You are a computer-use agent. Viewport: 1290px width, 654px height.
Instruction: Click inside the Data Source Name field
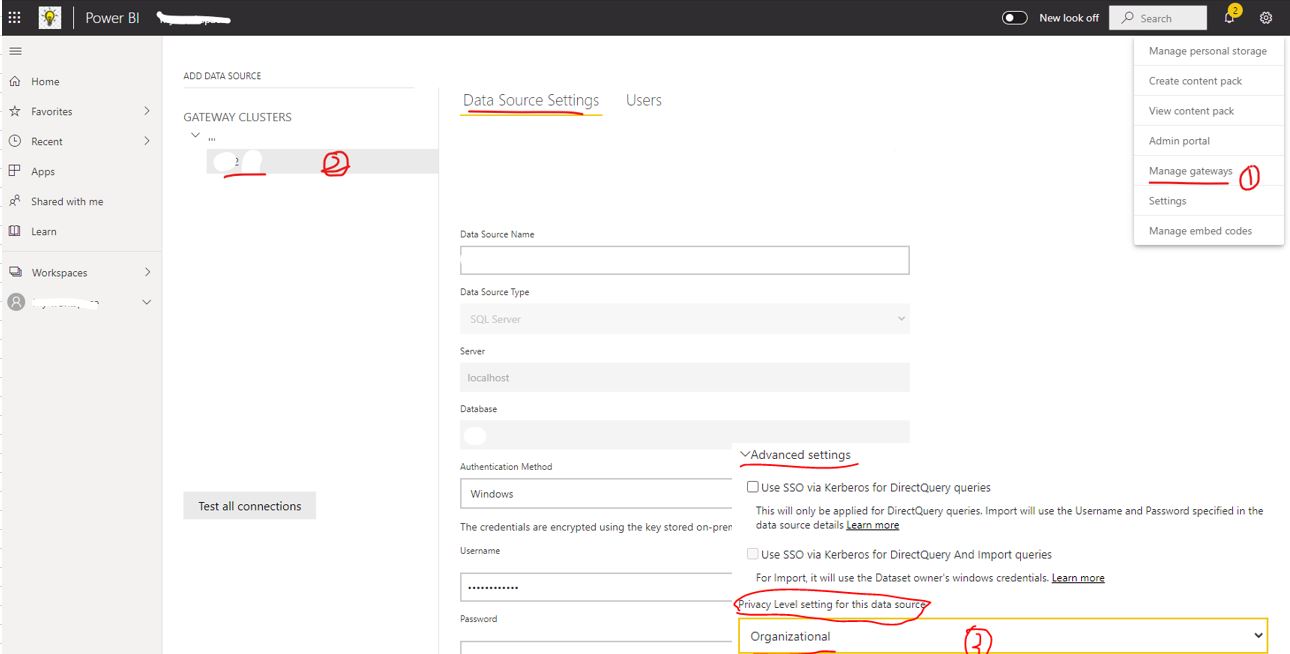[x=683, y=259]
